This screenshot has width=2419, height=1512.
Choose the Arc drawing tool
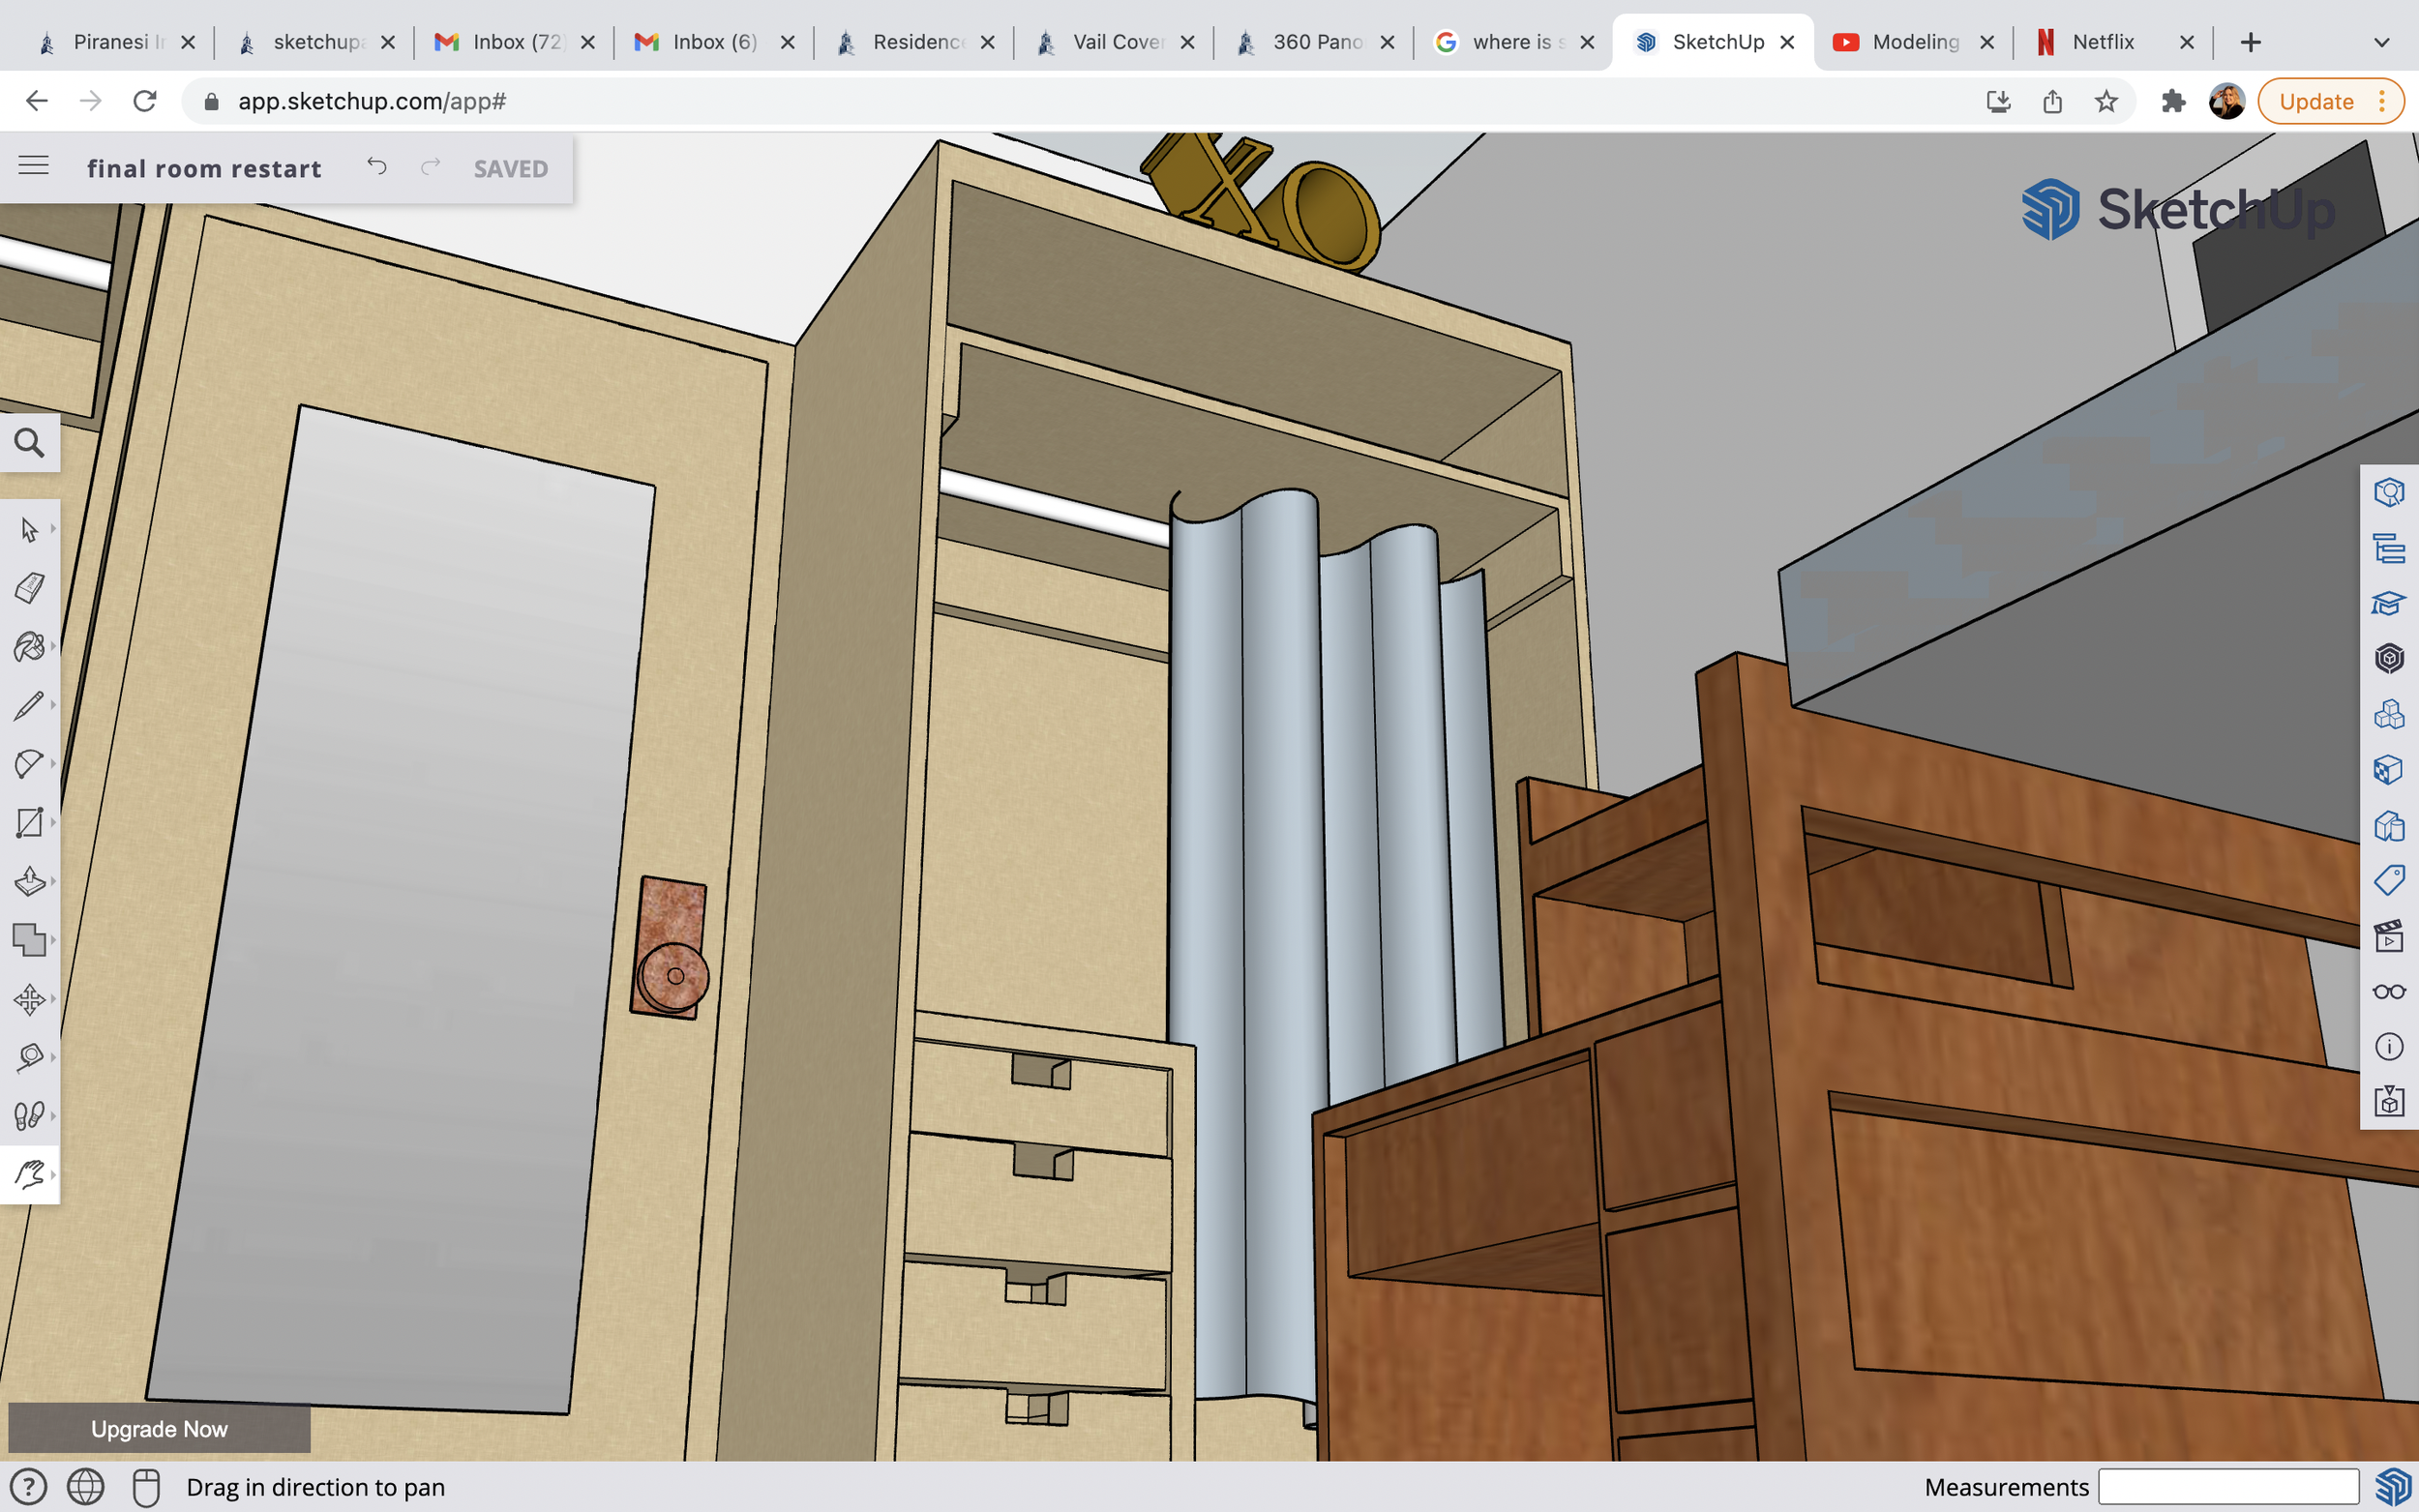(30, 763)
